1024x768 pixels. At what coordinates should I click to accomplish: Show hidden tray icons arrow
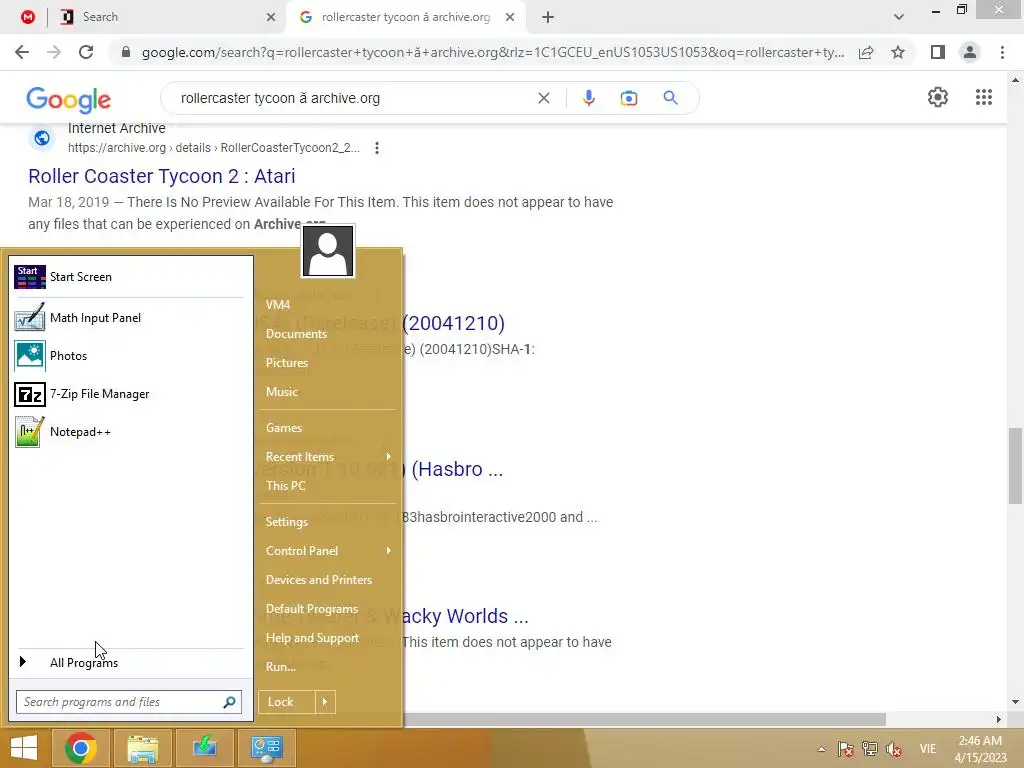tap(822, 749)
